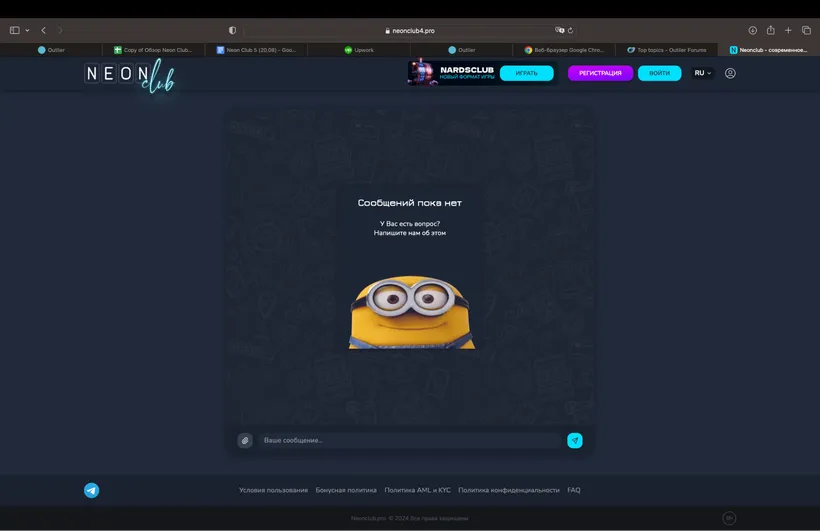Click the Neon Club logo
Screen dimensions: 820x531
click(129, 76)
